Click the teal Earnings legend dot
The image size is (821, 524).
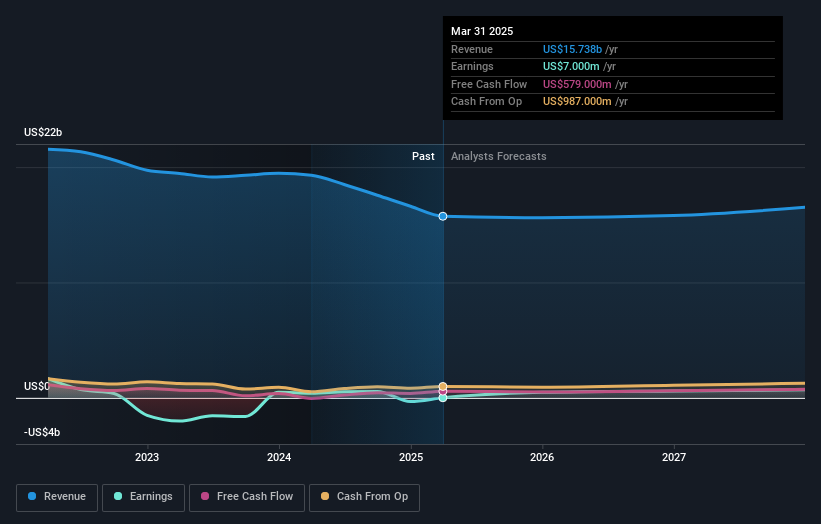[x=118, y=496]
